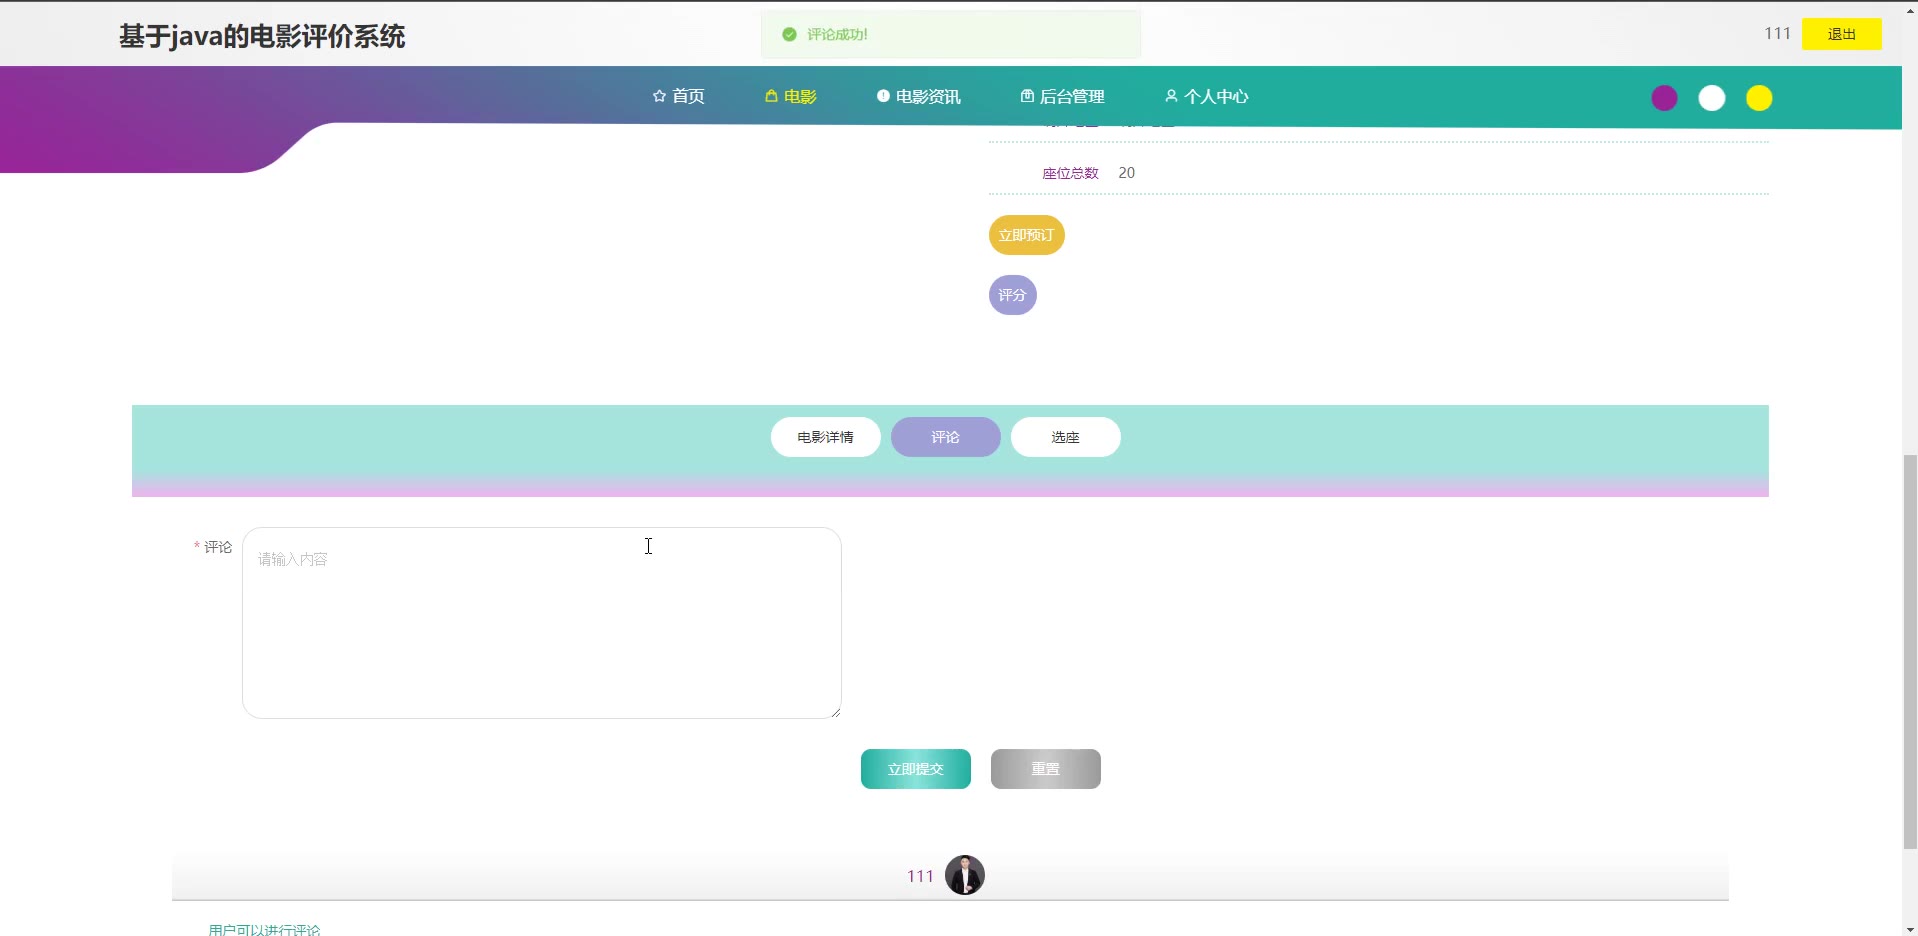Open the 电影资讯 navigation item
Viewport: 1918px width, 936px height.
(918, 96)
